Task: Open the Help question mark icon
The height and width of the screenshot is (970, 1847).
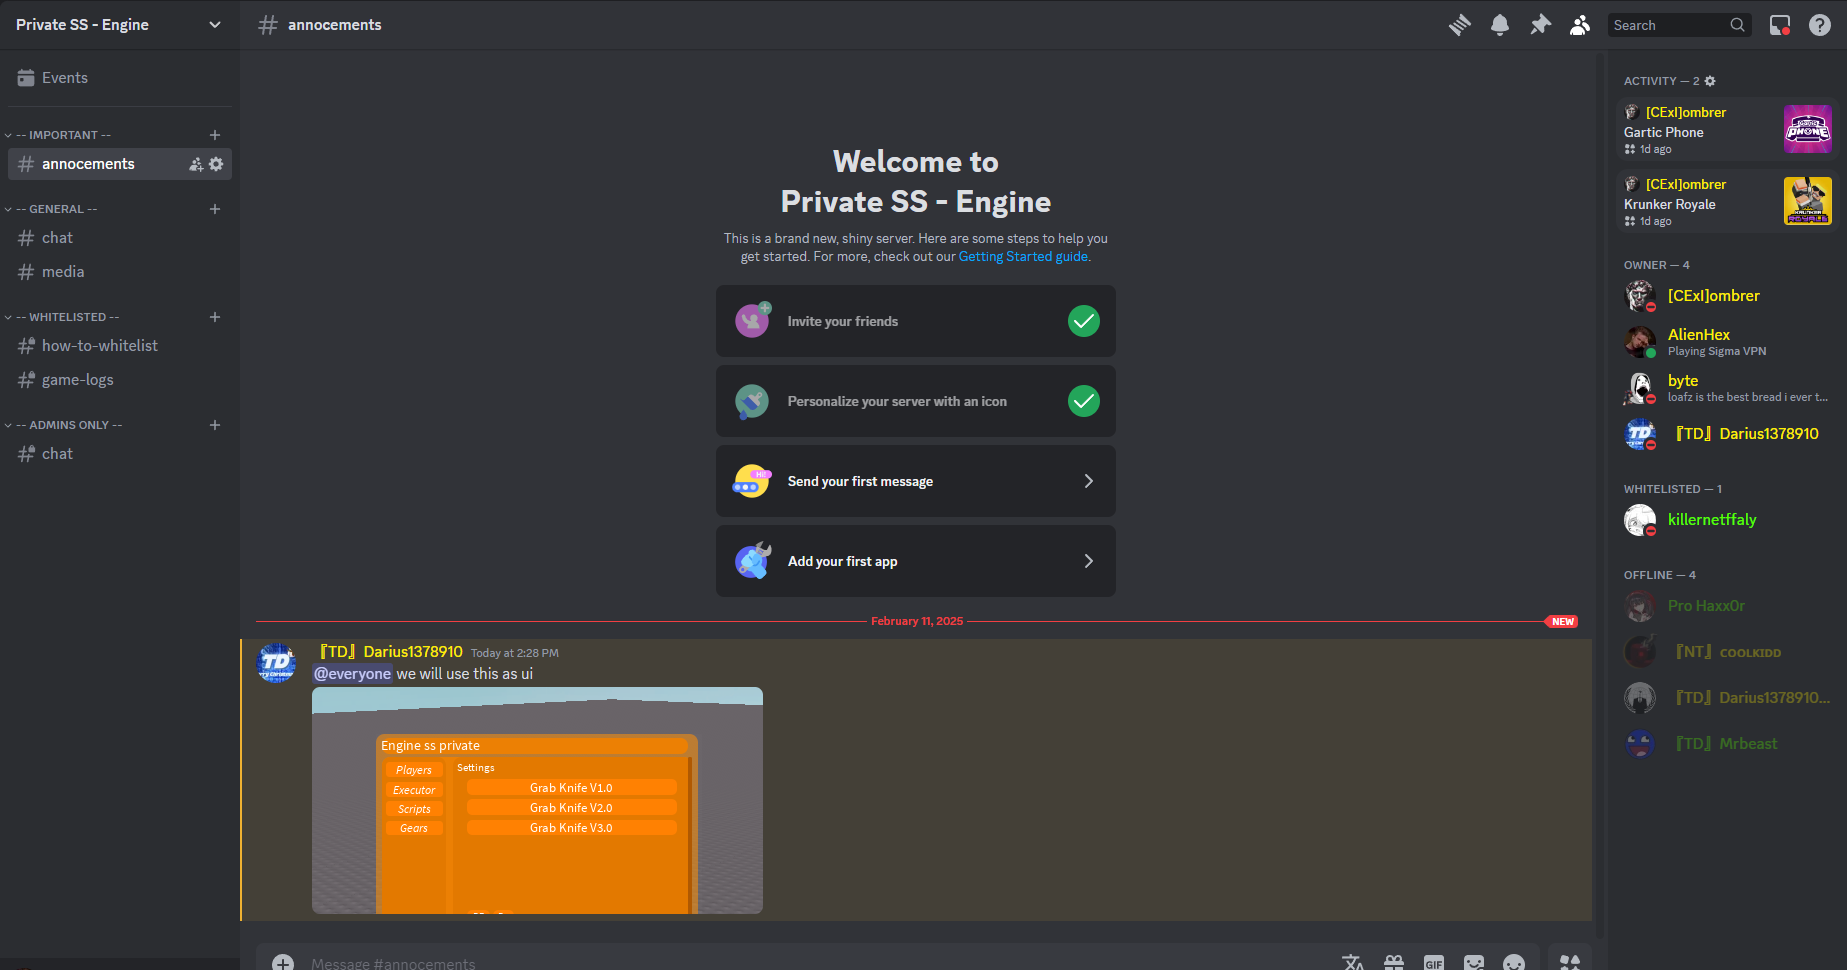Action: [1819, 25]
